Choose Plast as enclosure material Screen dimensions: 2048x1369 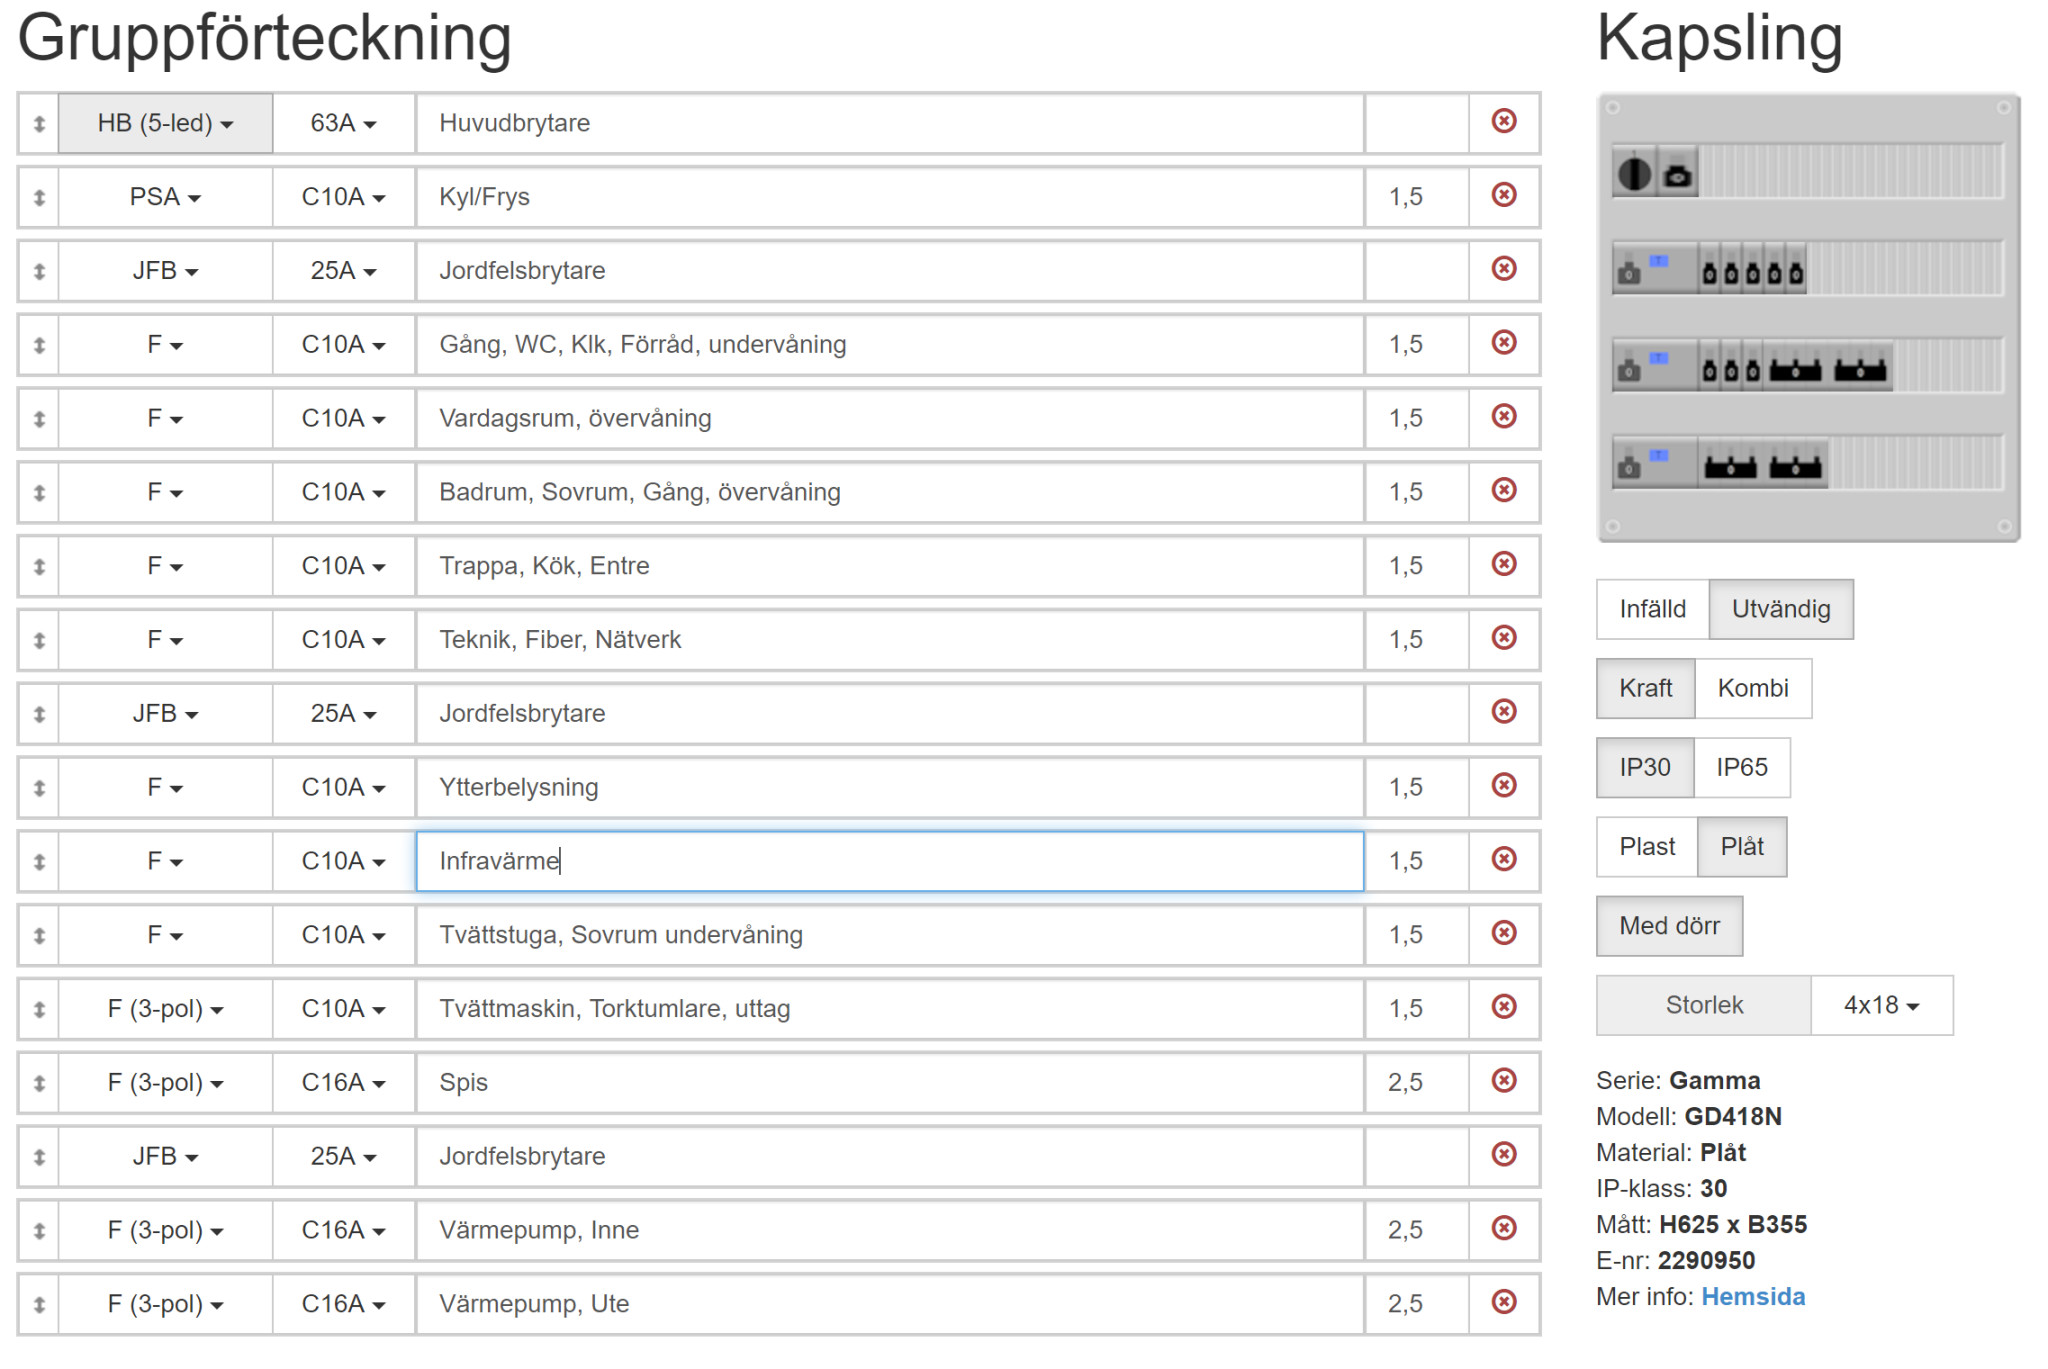click(1646, 846)
